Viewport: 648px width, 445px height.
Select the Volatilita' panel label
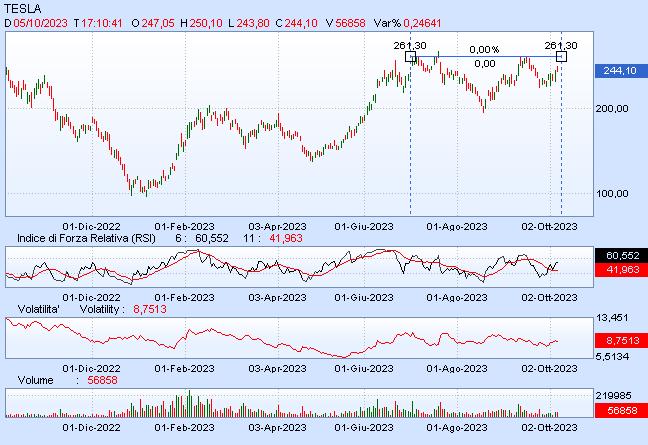click(x=34, y=310)
